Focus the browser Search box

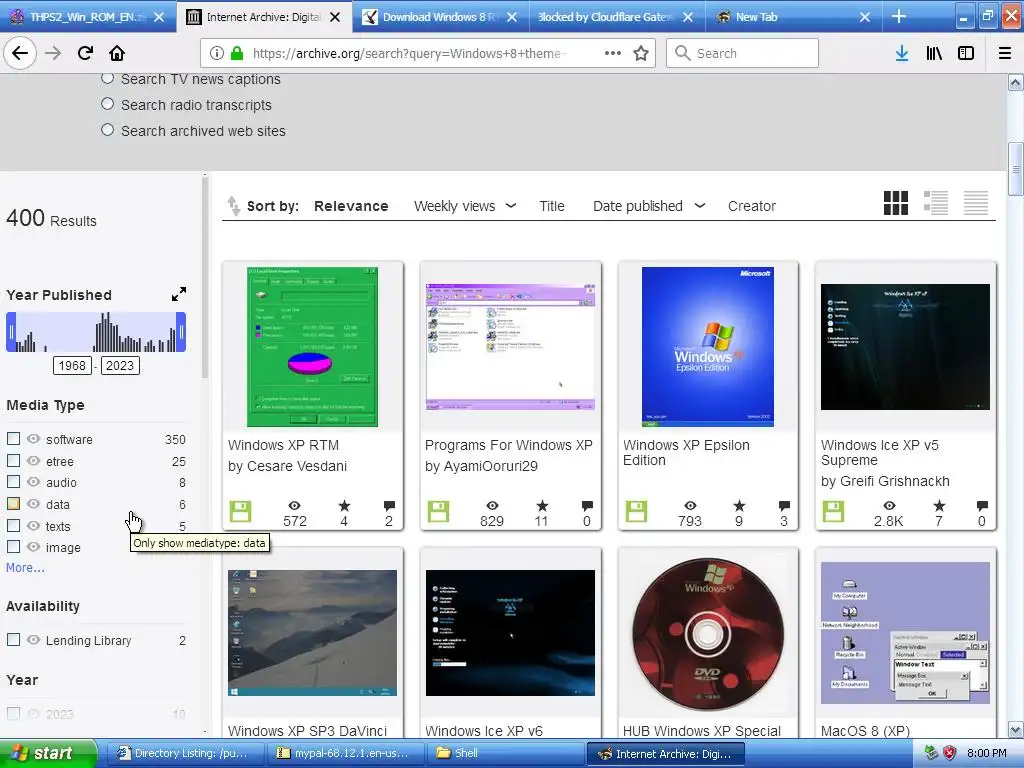742,53
